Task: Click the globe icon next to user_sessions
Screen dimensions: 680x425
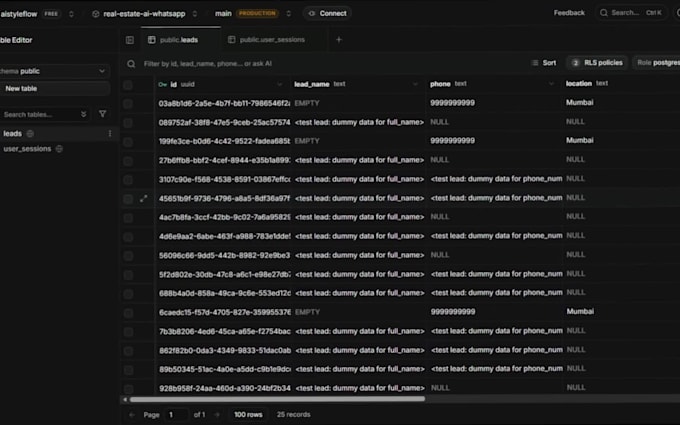Action: click(x=59, y=149)
